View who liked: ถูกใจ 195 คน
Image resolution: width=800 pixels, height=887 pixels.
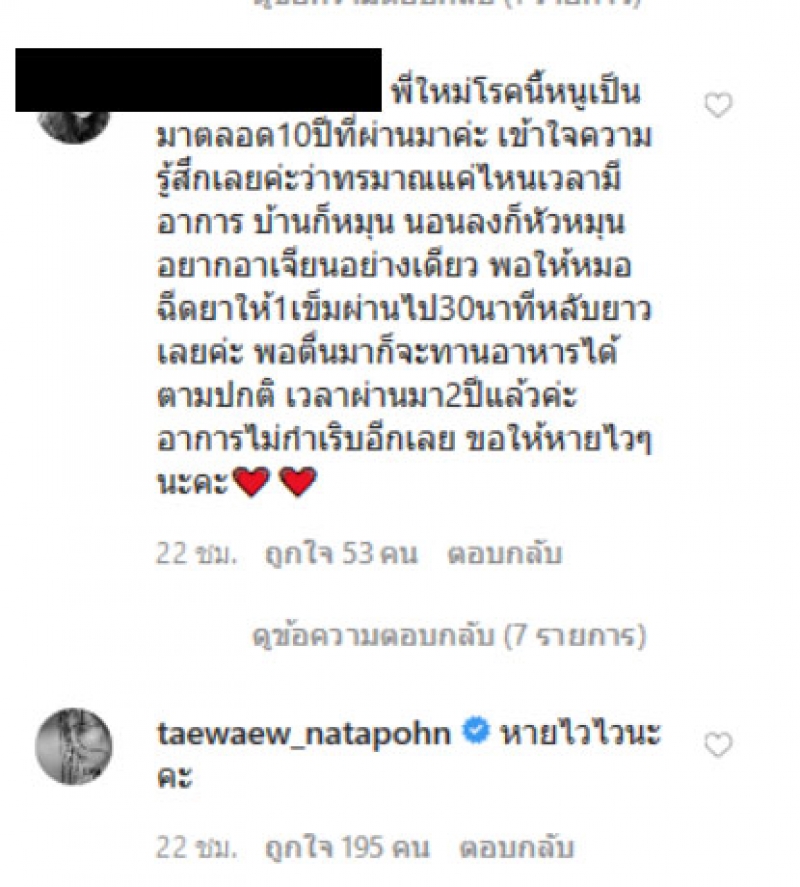[x=347, y=848]
